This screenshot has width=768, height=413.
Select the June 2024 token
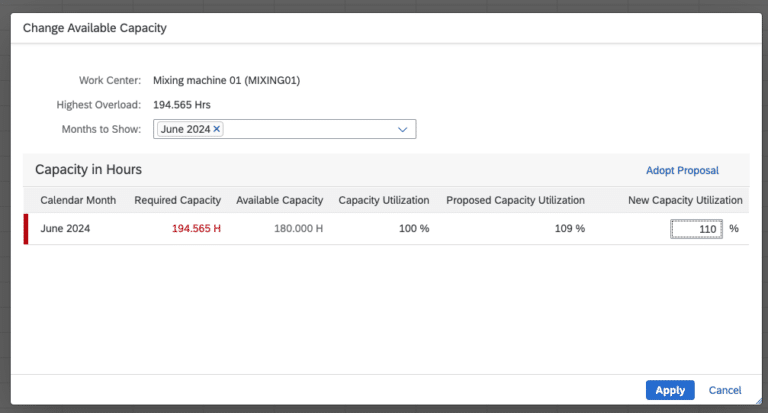point(185,129)
